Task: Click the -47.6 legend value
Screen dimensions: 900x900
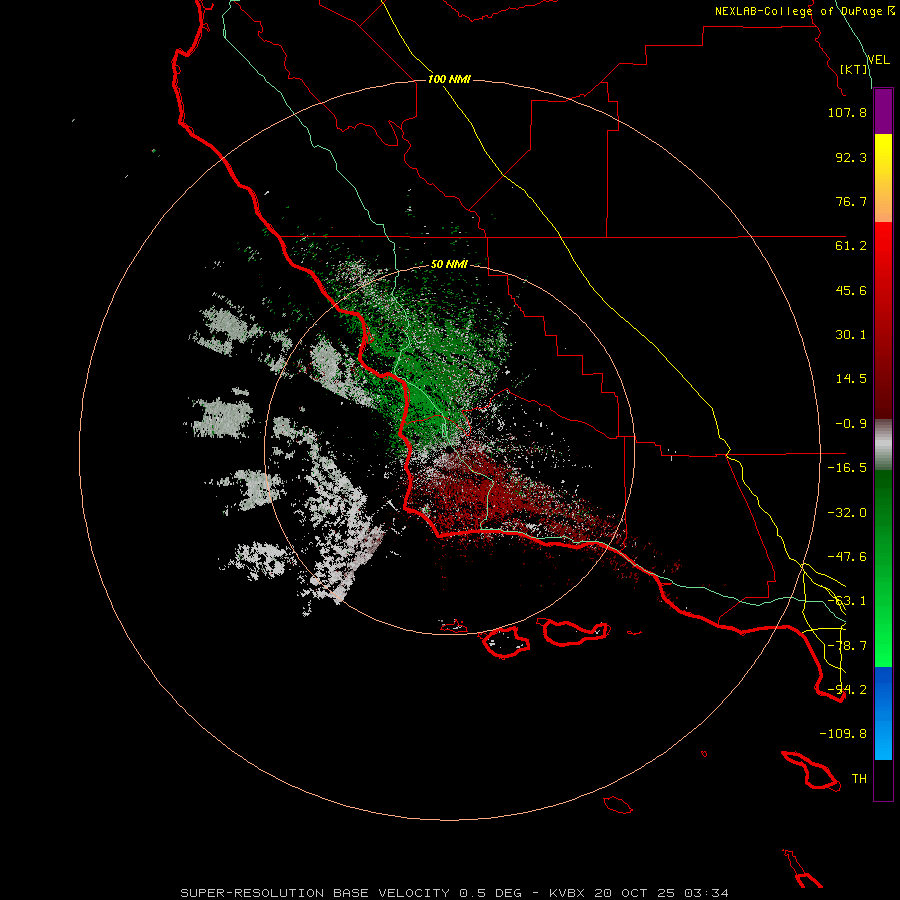Action: coord(847,557)
